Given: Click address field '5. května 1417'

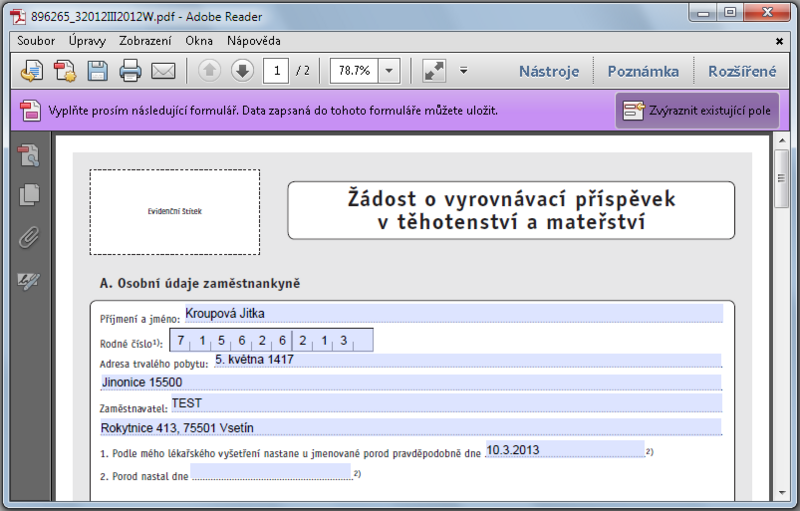Looking at the screenshot, I should [x=467, y=360].
